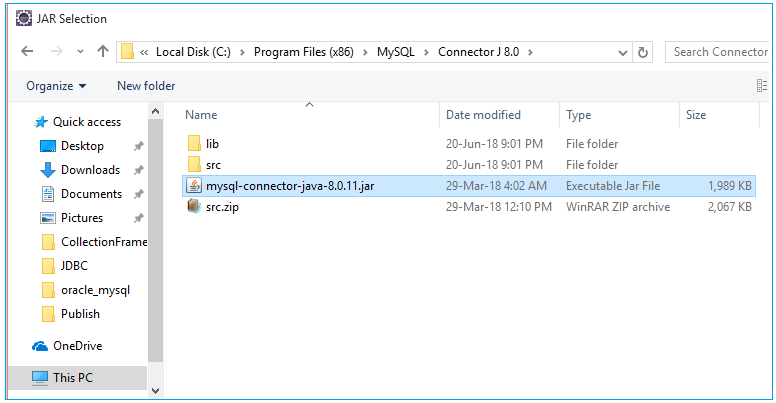Open address bar history dropdown

click(623, 52)
